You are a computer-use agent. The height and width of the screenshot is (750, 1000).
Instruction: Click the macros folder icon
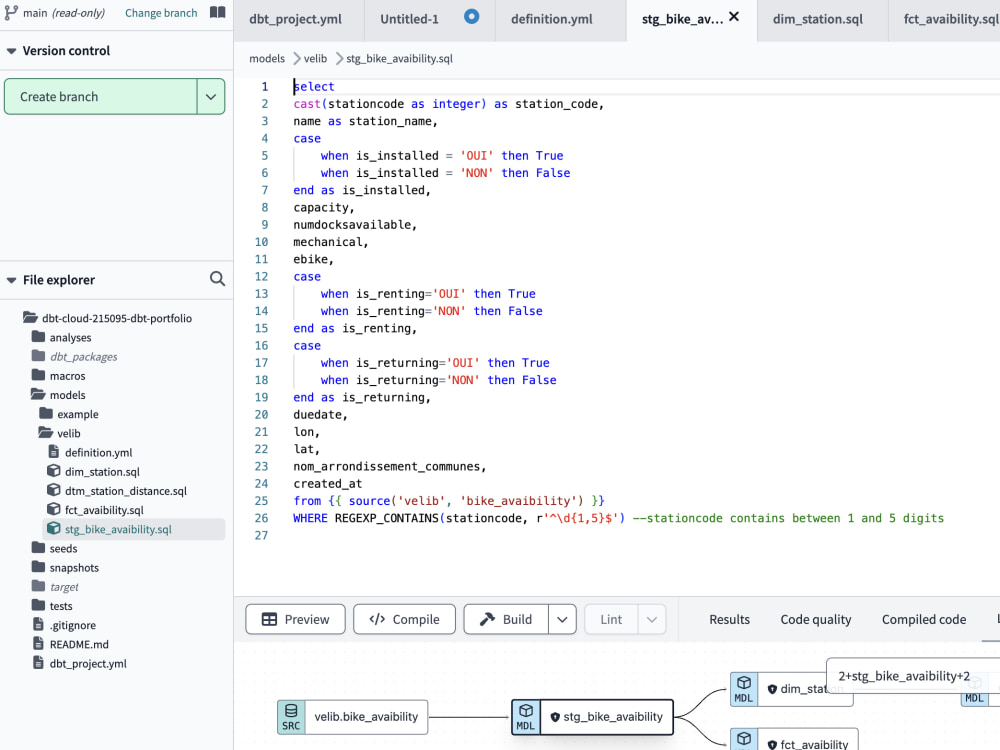[x=38, y=375]
